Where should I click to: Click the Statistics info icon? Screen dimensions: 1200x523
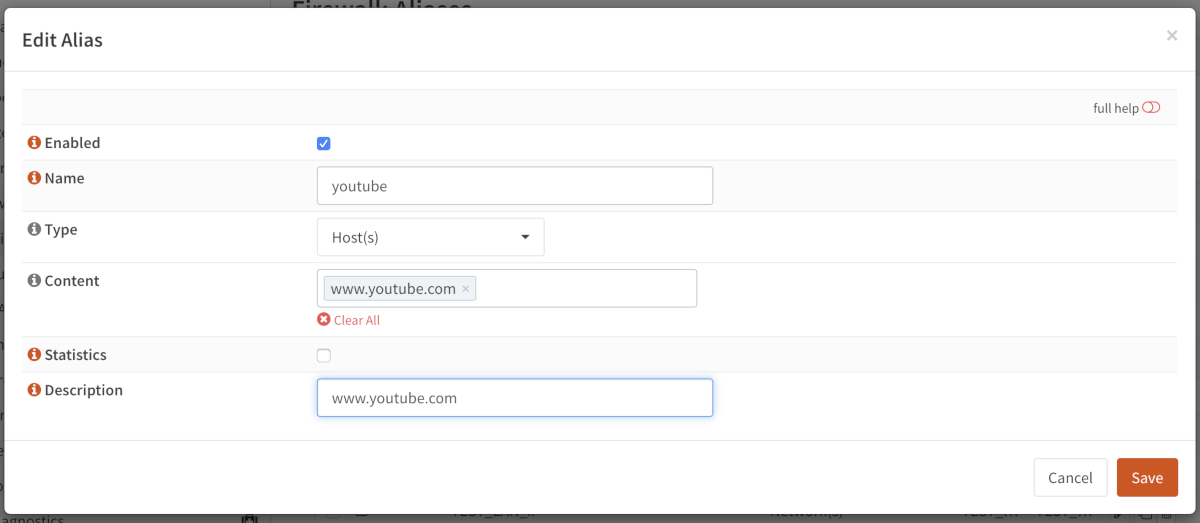pyautogui.click(x=34, y=355)
